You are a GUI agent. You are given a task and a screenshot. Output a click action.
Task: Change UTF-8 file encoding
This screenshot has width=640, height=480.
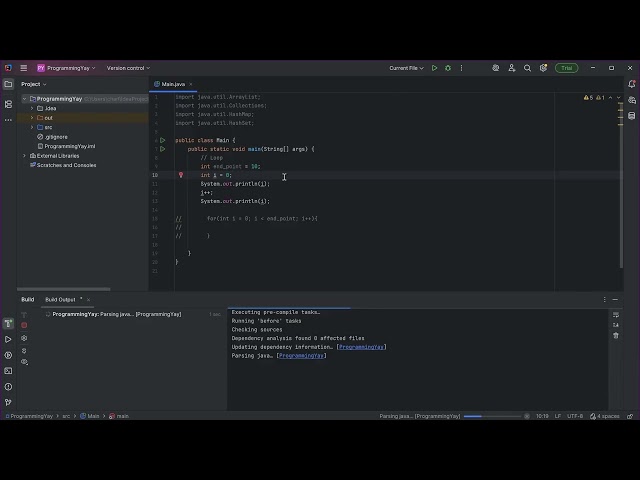tap(575, 416)
